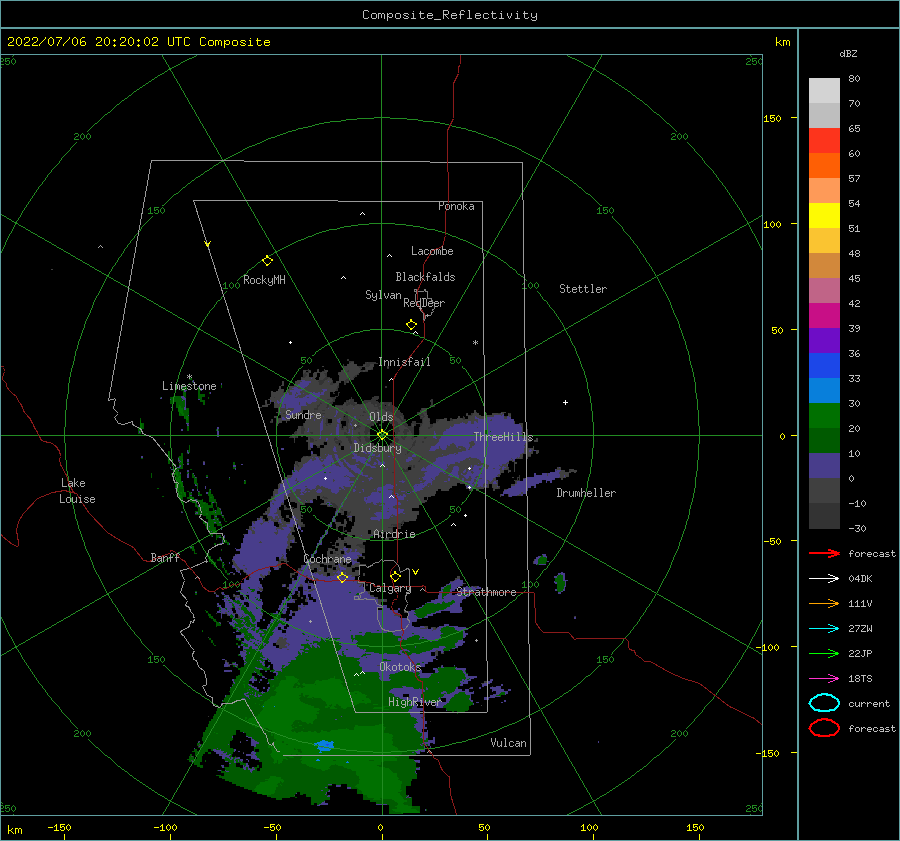Image resolution: width=900 pixels, height=841 pixels.
Task: Click the ThreeHills label
Action: coord(503,437)
